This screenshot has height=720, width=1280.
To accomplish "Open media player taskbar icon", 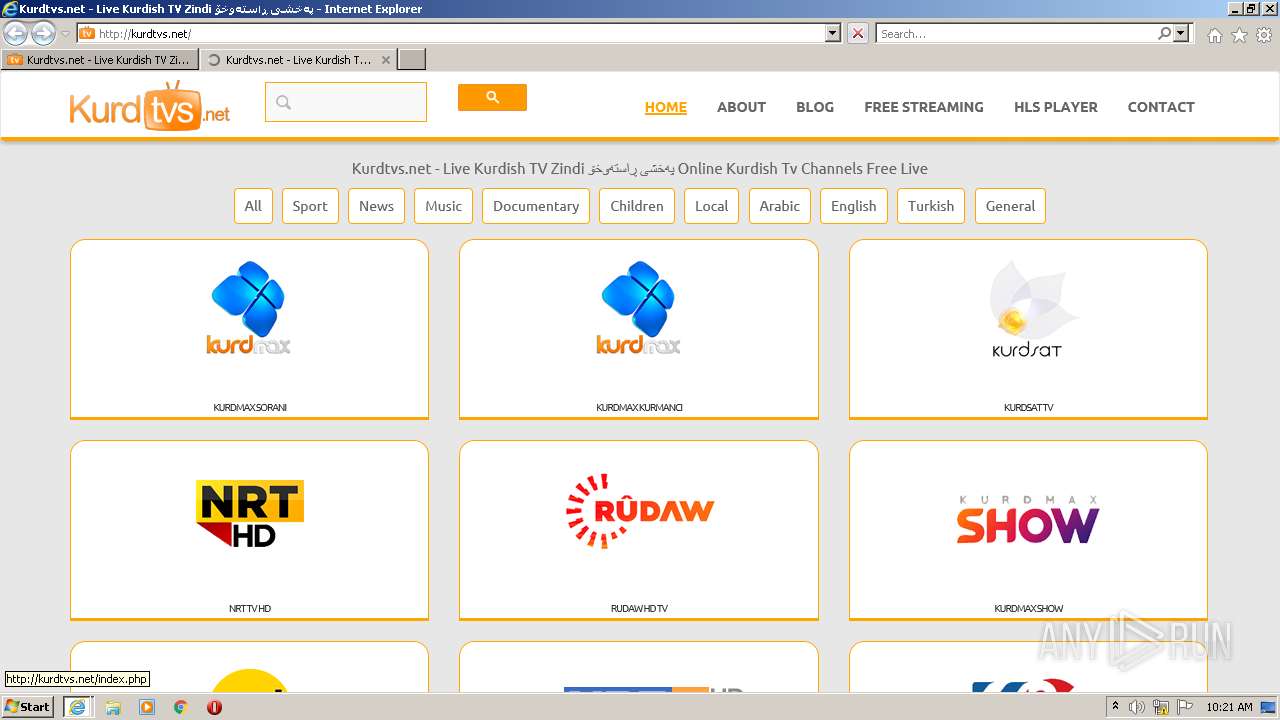I will [x=147, y=707].
